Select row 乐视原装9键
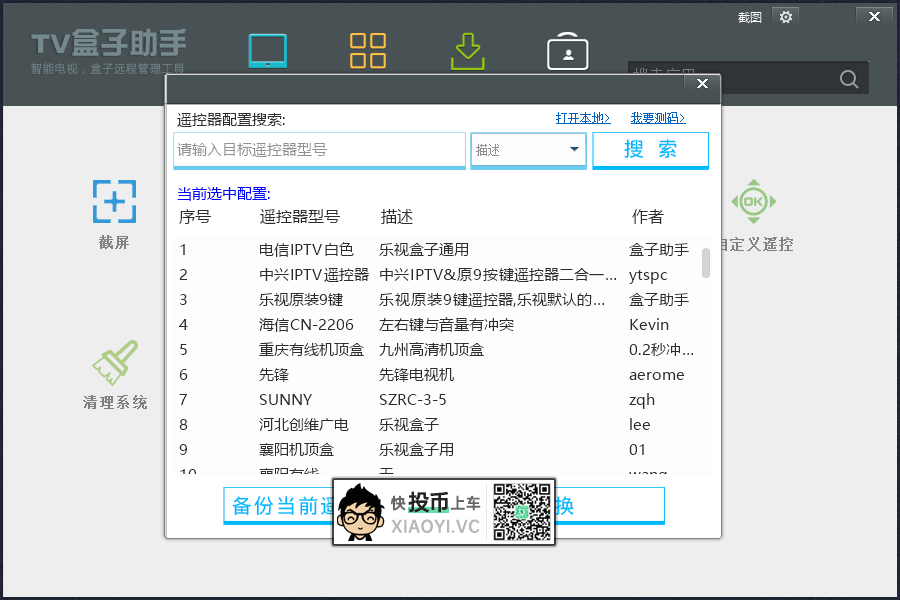This screenshot has width=900, height=600. 436,300
